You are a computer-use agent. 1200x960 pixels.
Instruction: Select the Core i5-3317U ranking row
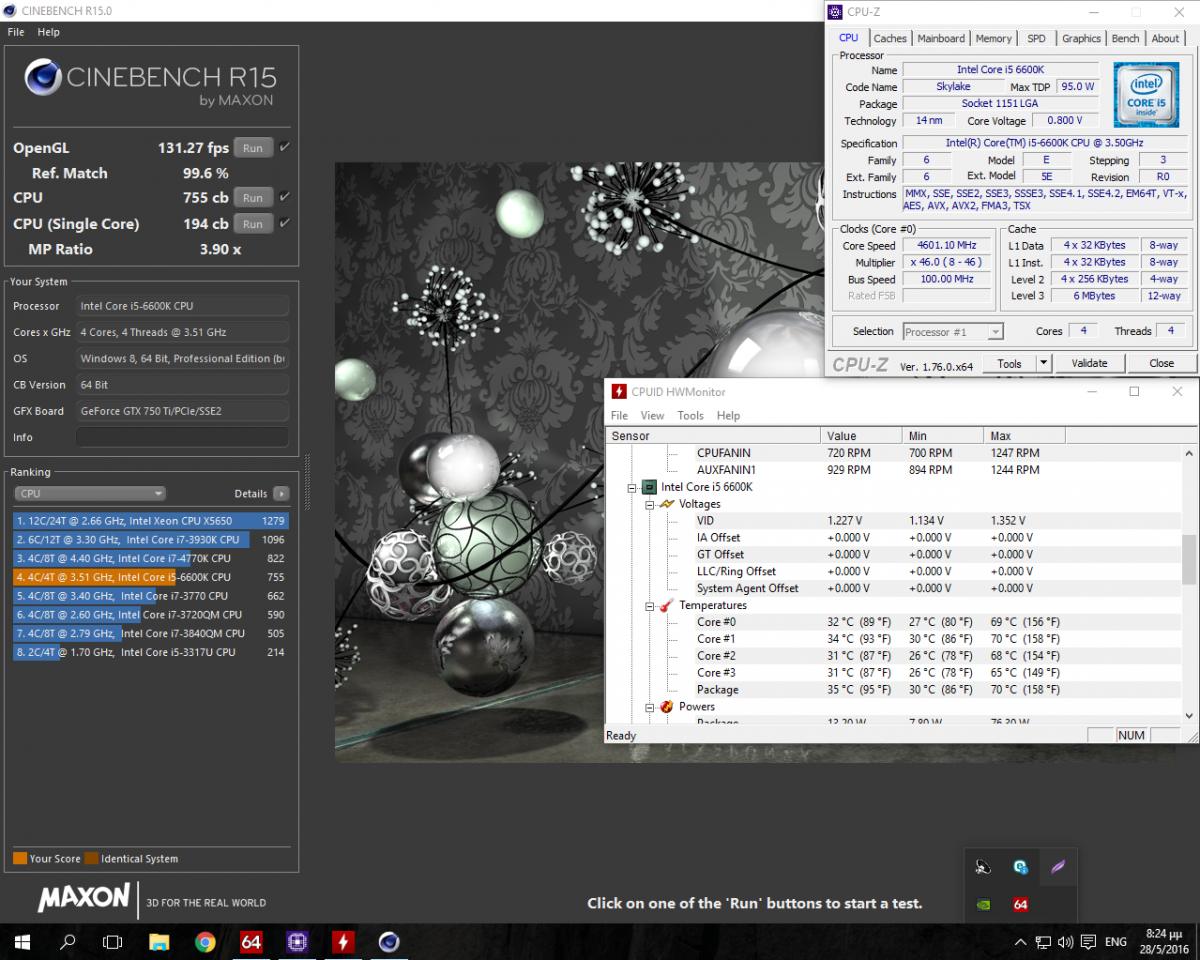[x=151, y=652]
